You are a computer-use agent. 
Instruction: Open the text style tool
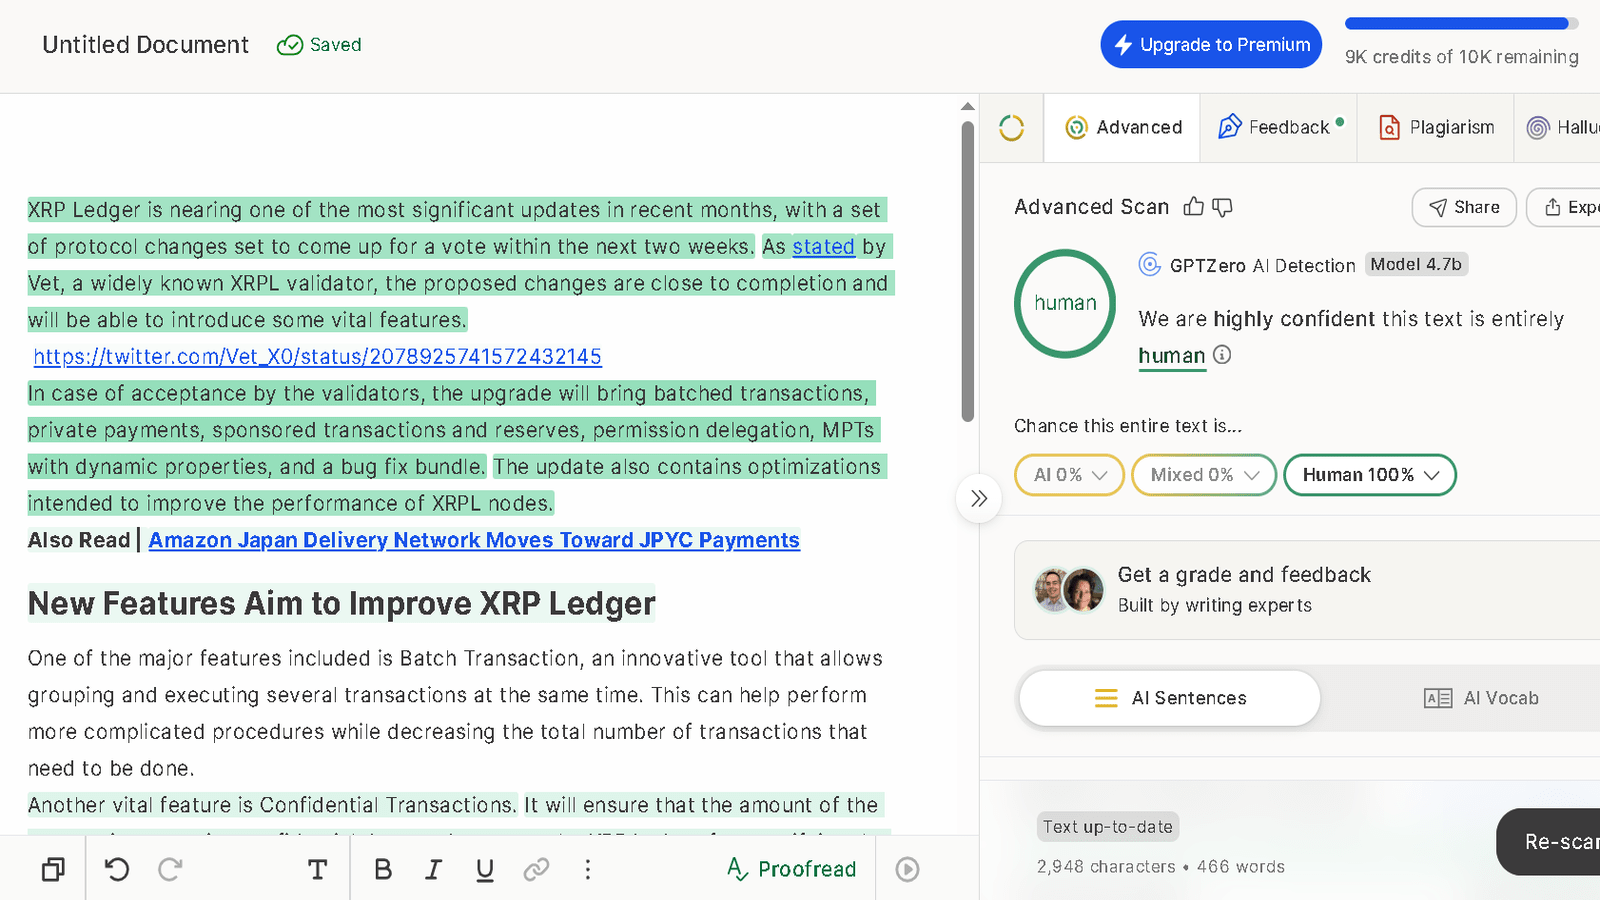(x=317, y=869)
